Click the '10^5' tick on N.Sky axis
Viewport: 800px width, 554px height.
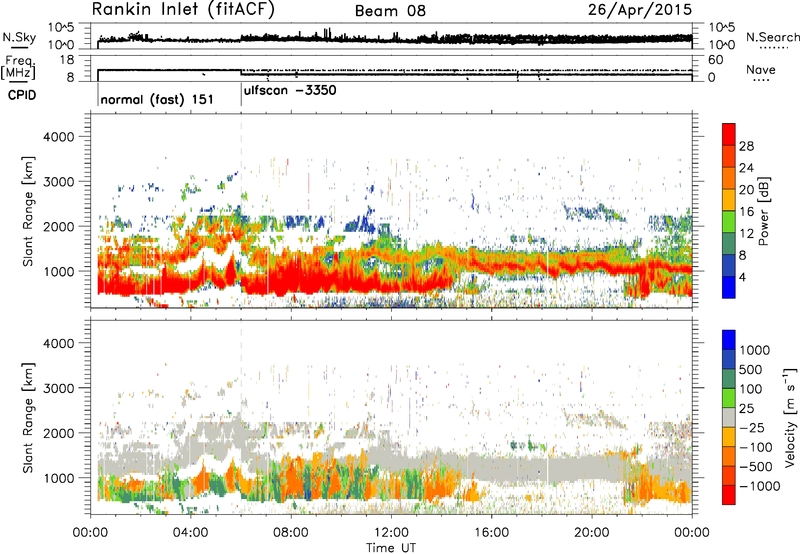pos(61,27)
